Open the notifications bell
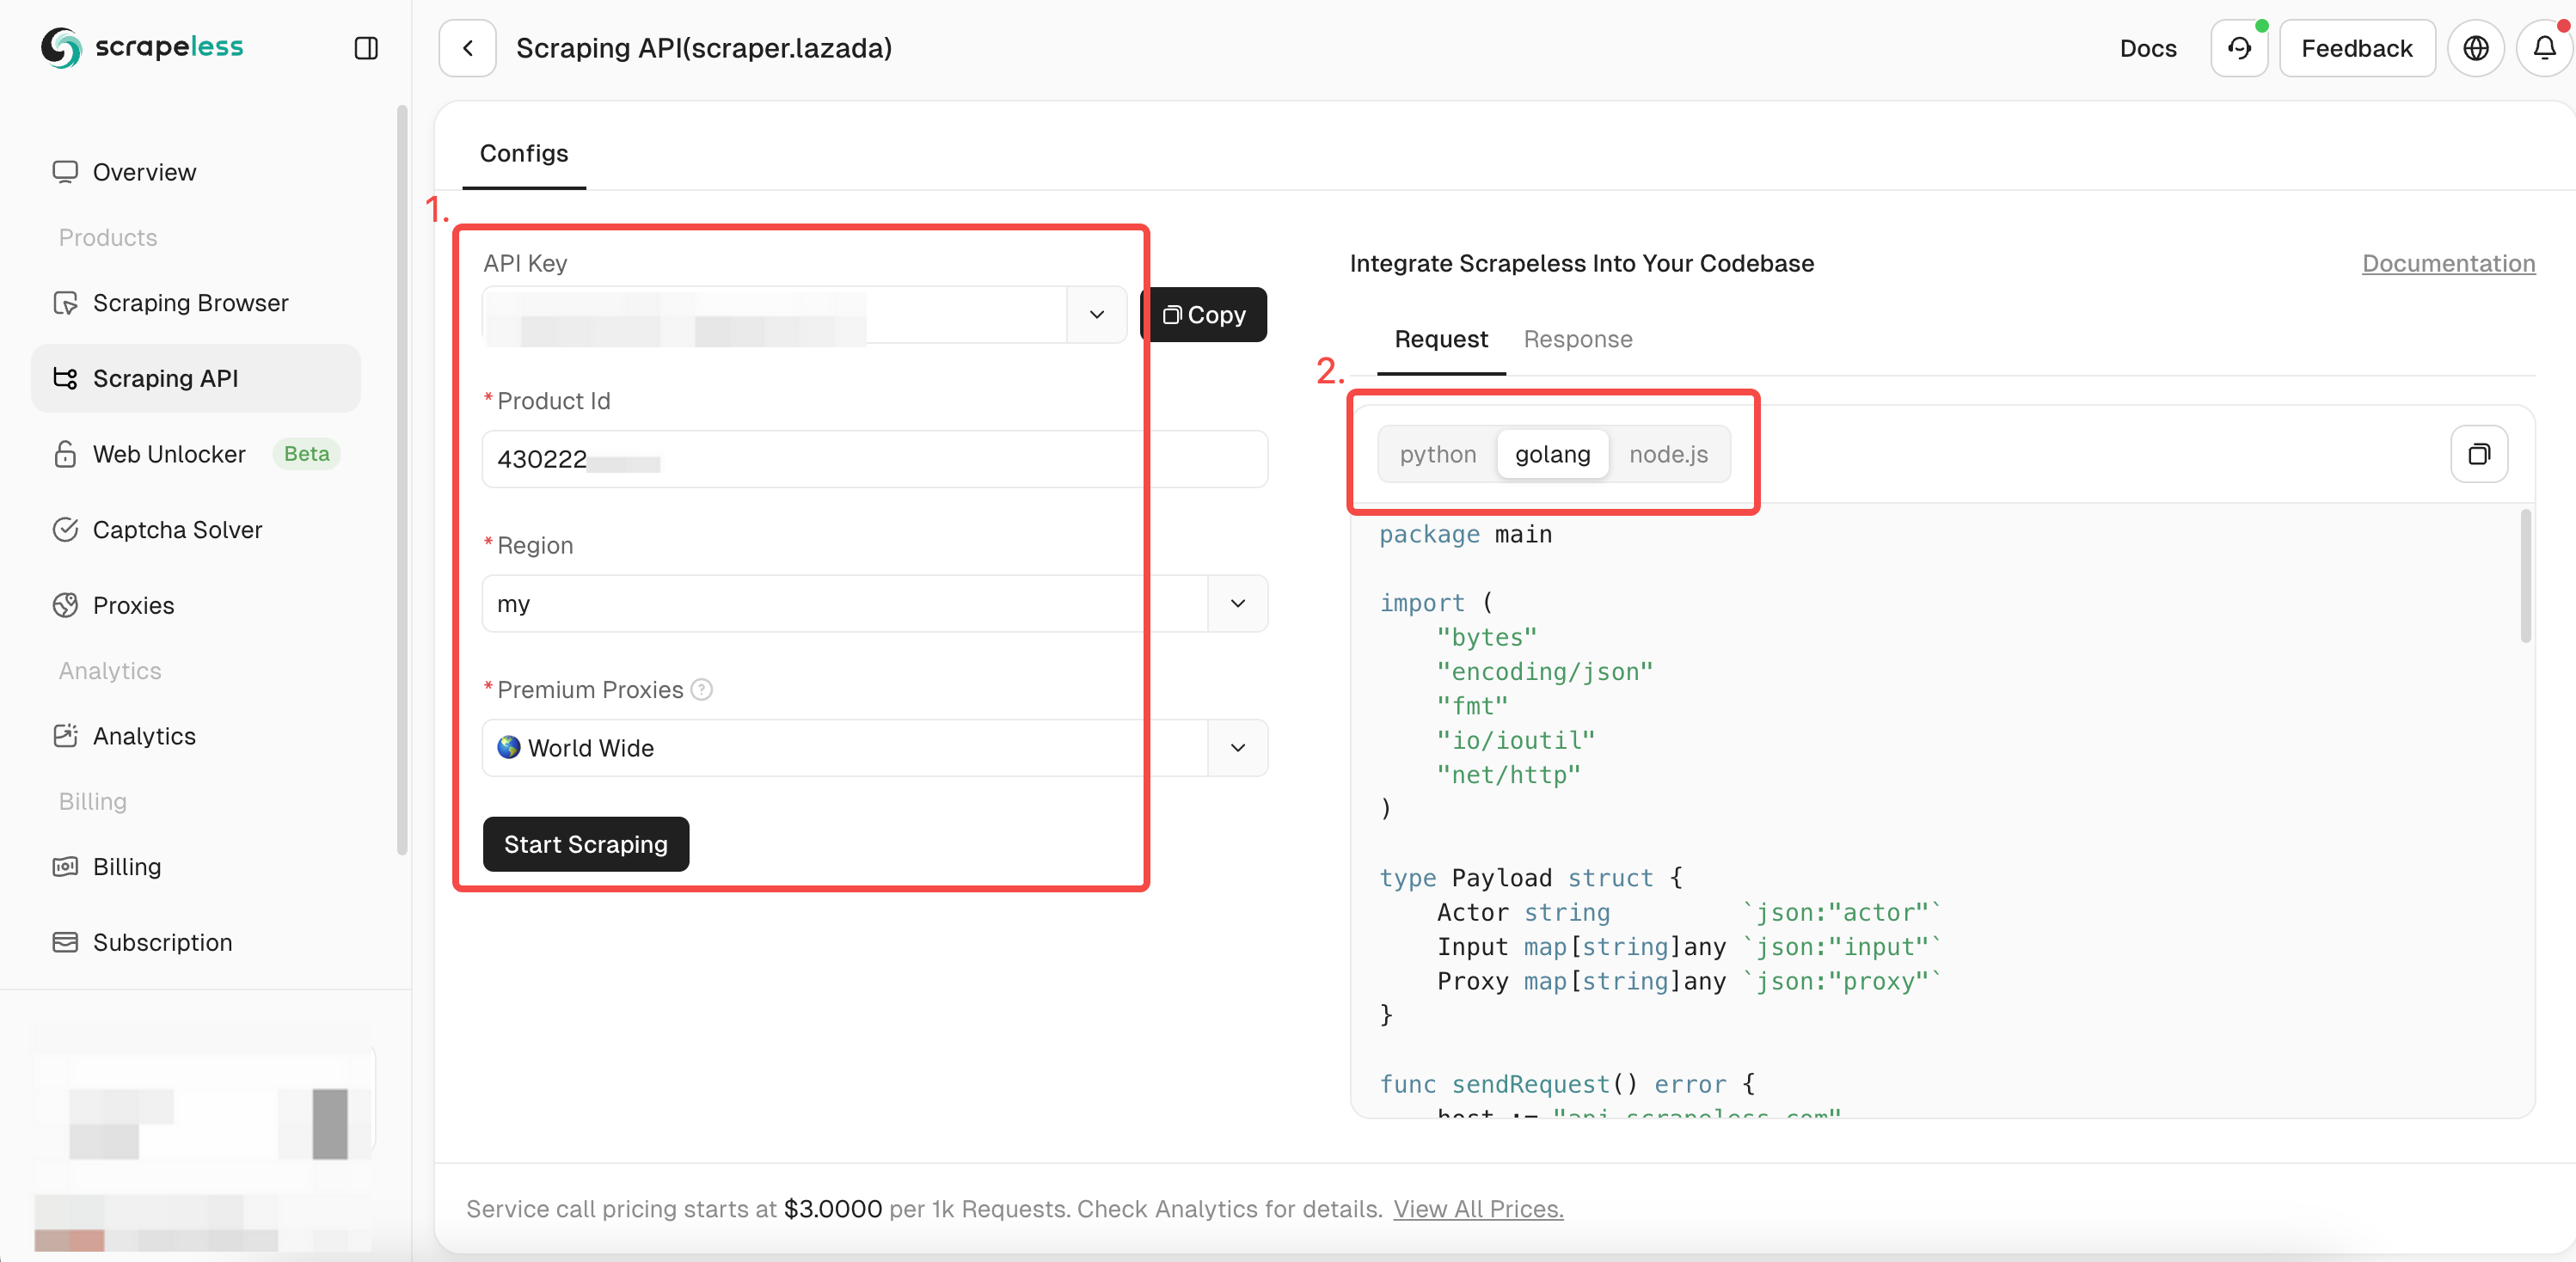2576x1262 pixels. (2544, 48)
